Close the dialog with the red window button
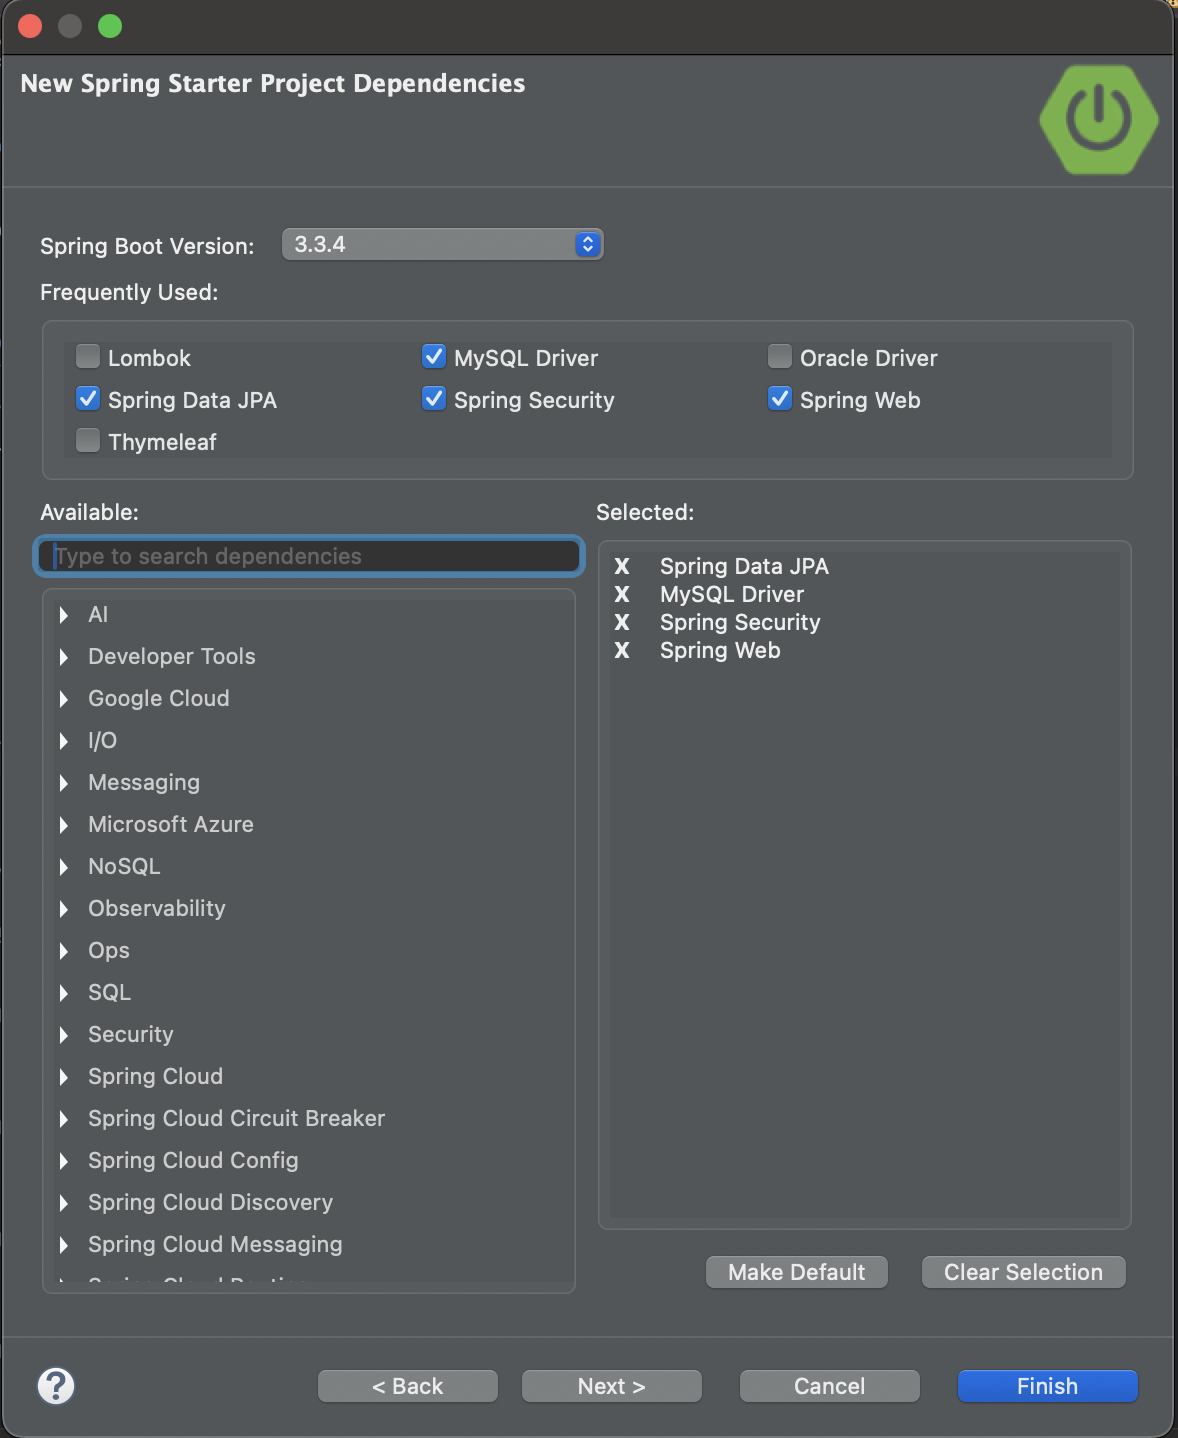The image size is (1178, 1438). [x=30, y=26]
